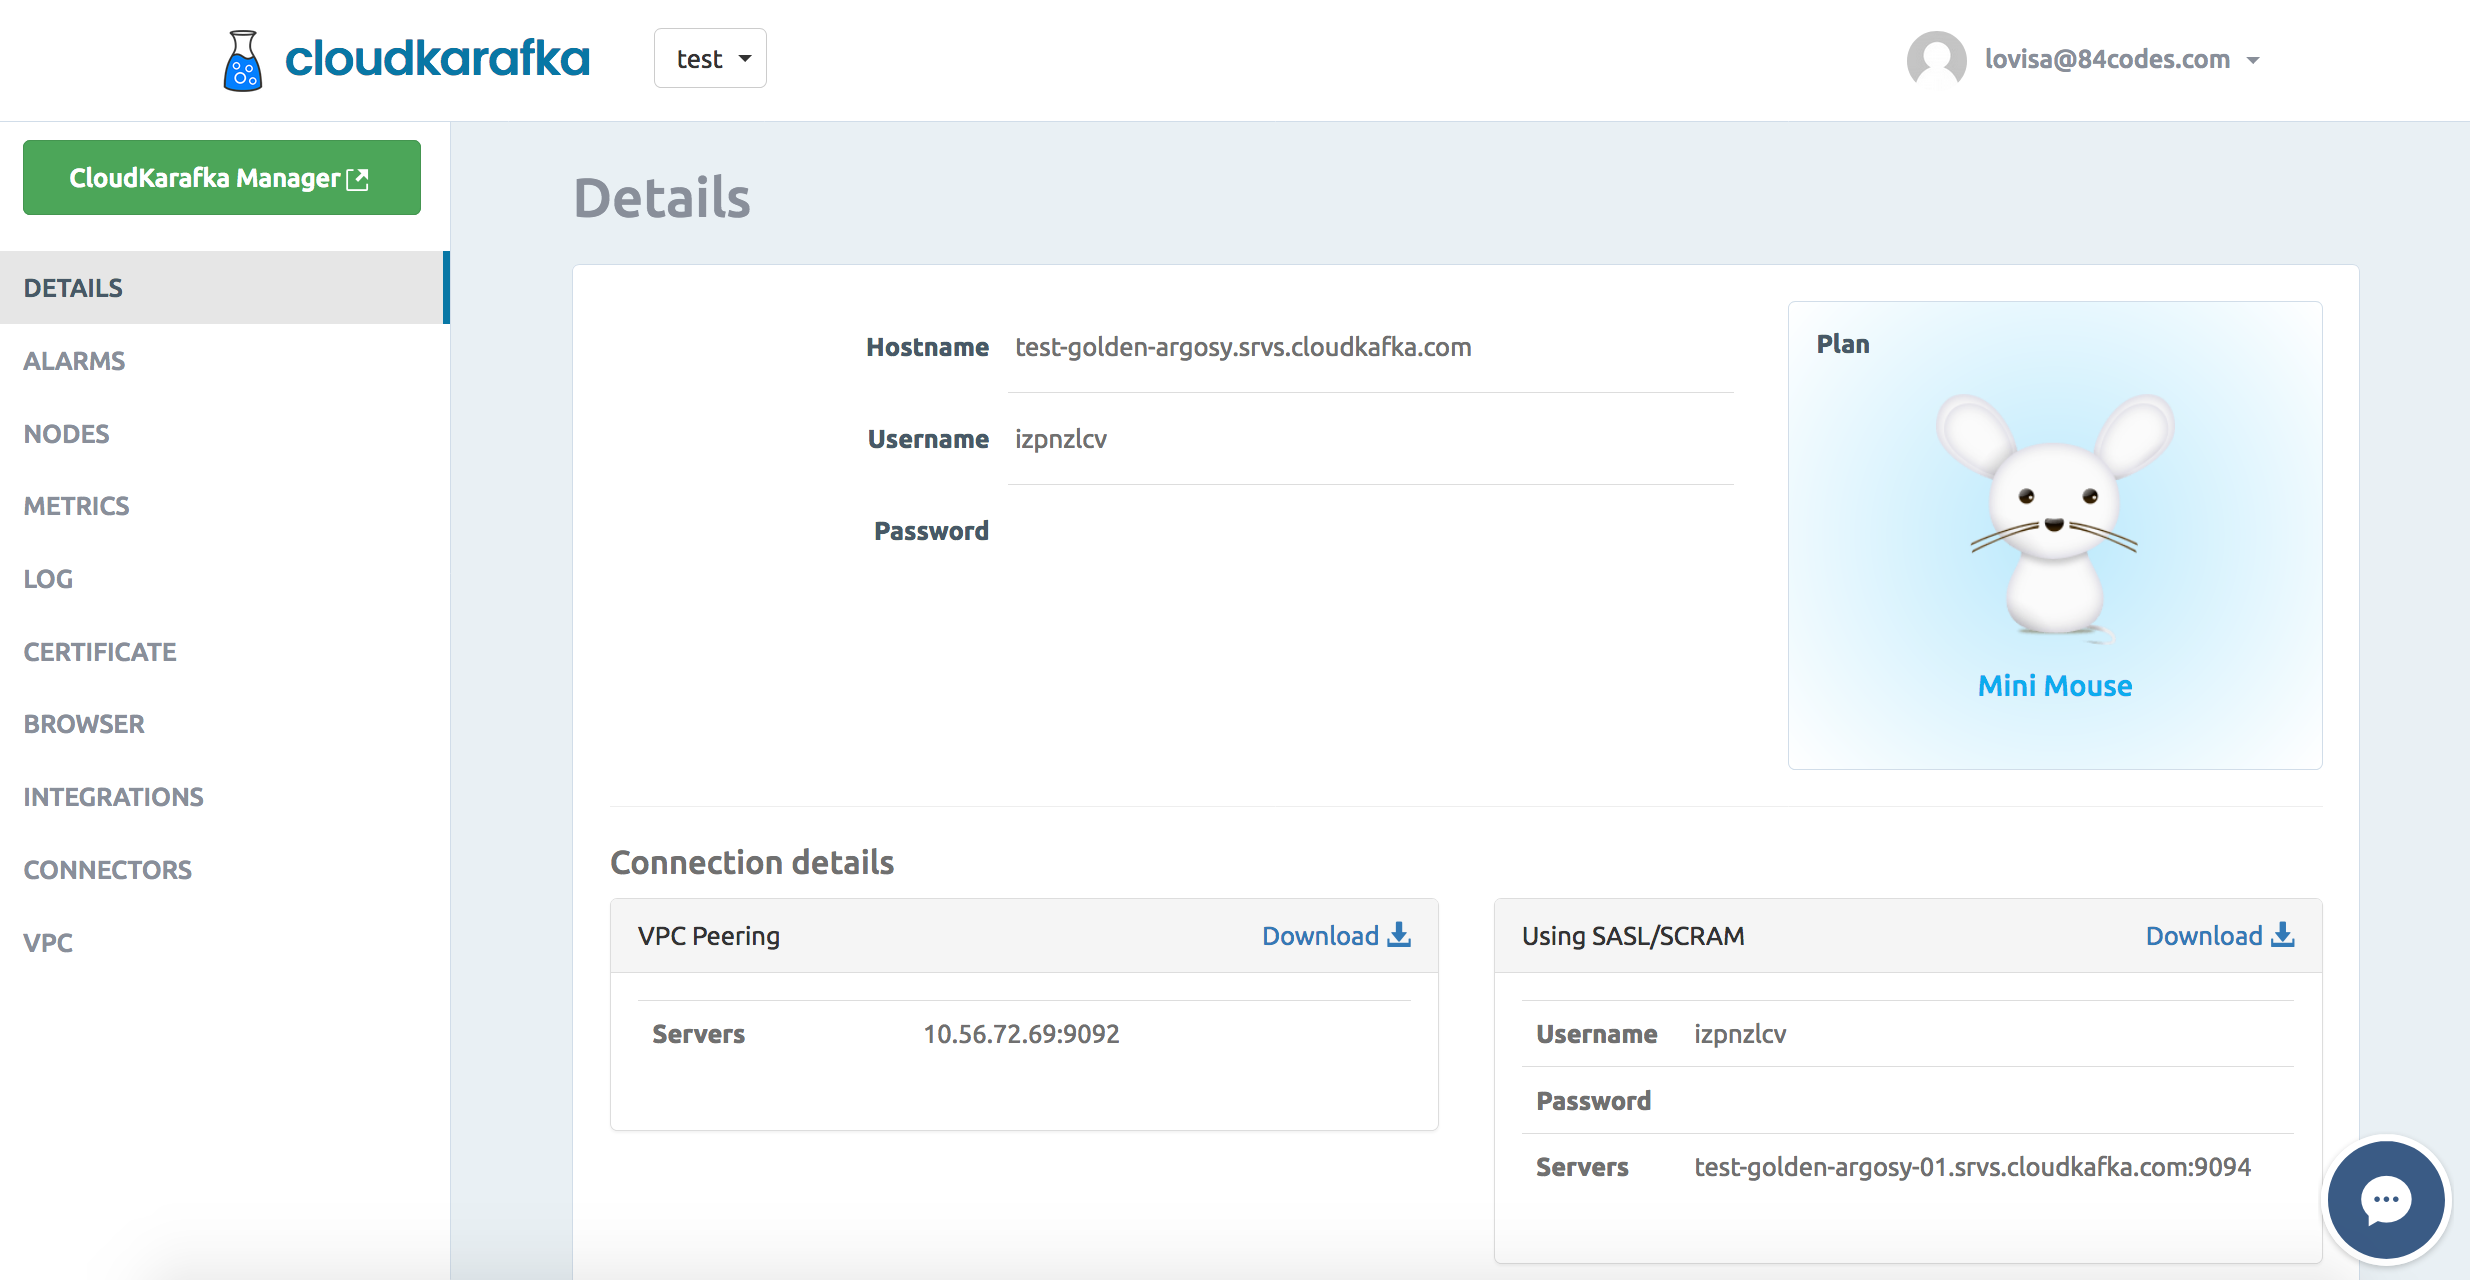This screenshot has width=2470, height=1280.
Task: Click the Details page heading
Action: [x=662, y=197]
